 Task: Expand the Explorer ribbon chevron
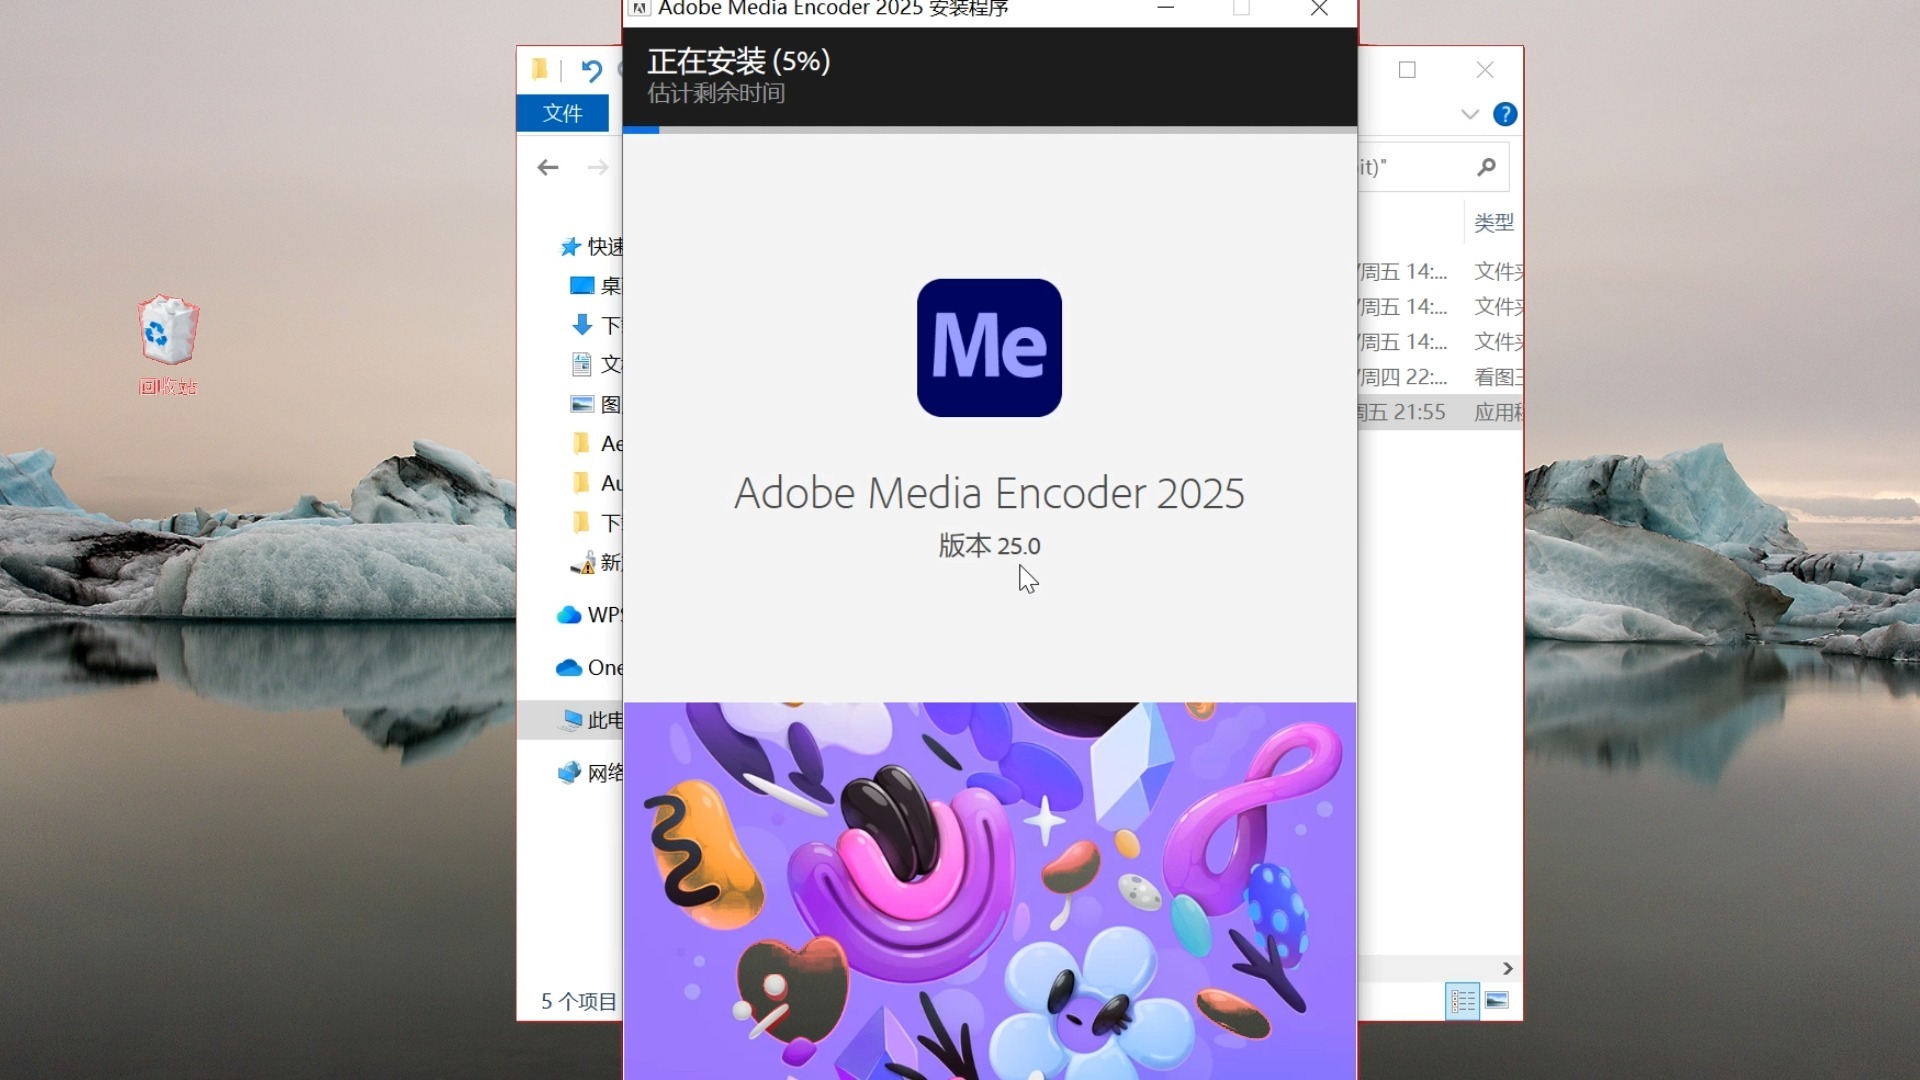[x=1469, y=114]
